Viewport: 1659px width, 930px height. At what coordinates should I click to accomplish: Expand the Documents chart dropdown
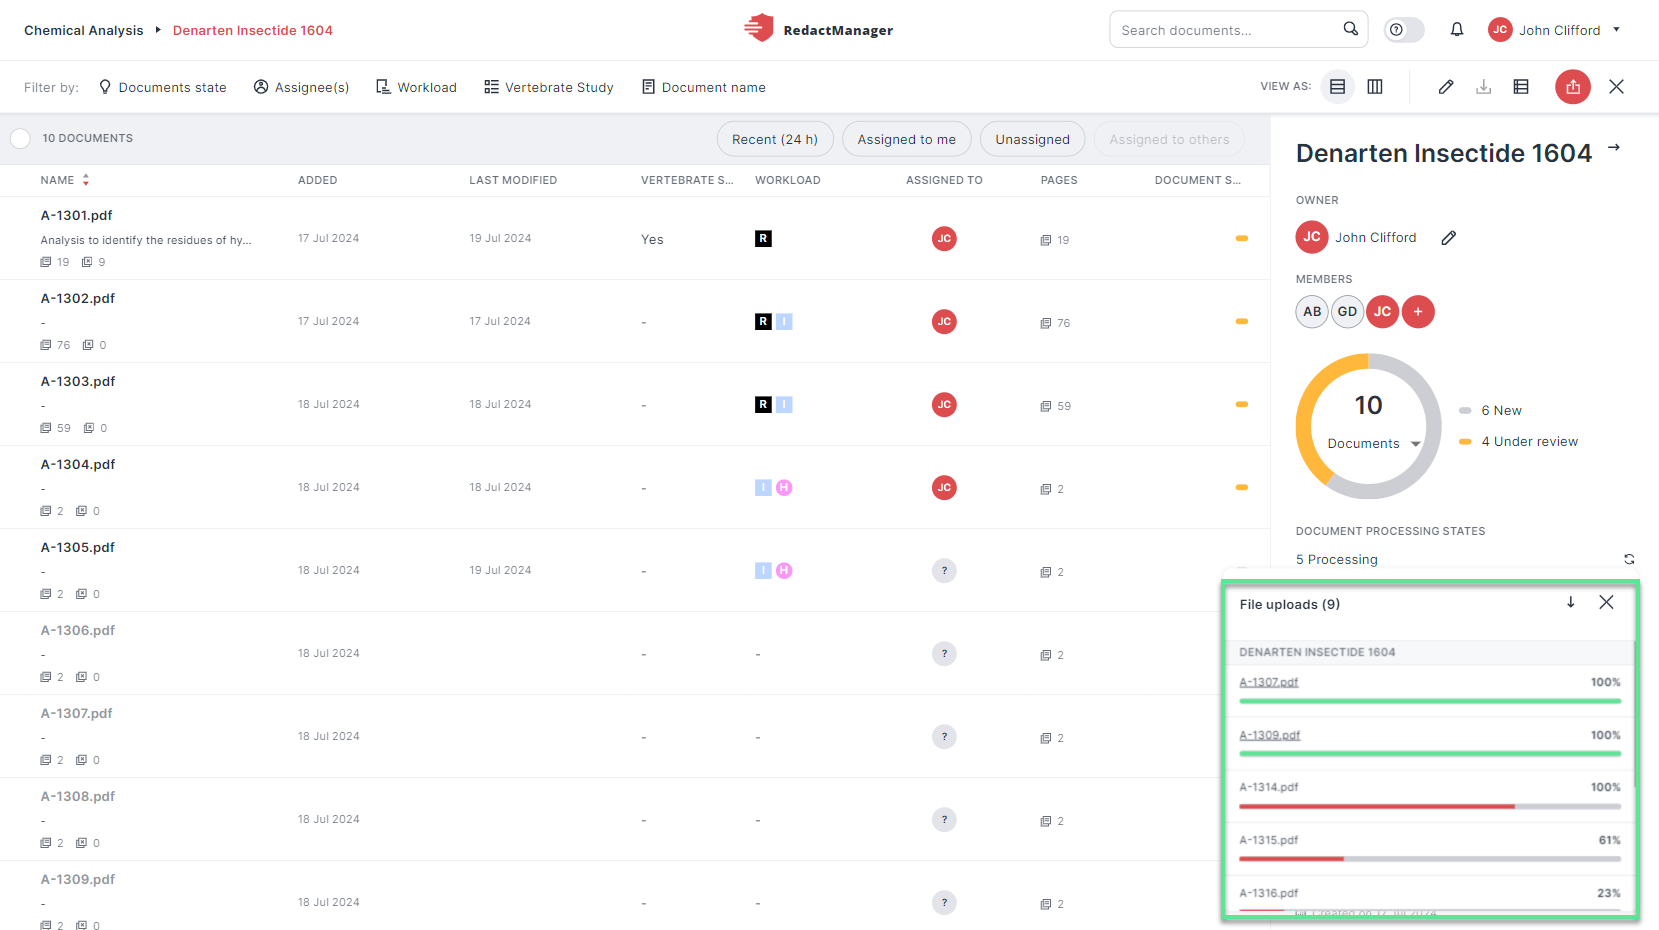[x=1374, y=443]
